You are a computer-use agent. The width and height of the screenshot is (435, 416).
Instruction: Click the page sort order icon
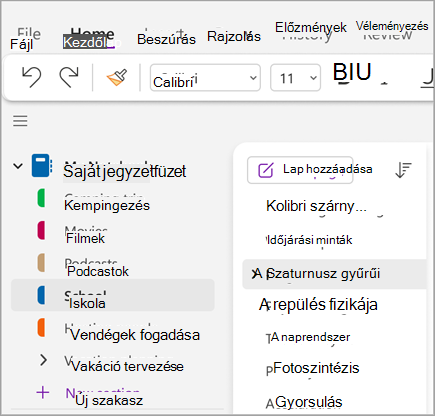click(403, 170)
